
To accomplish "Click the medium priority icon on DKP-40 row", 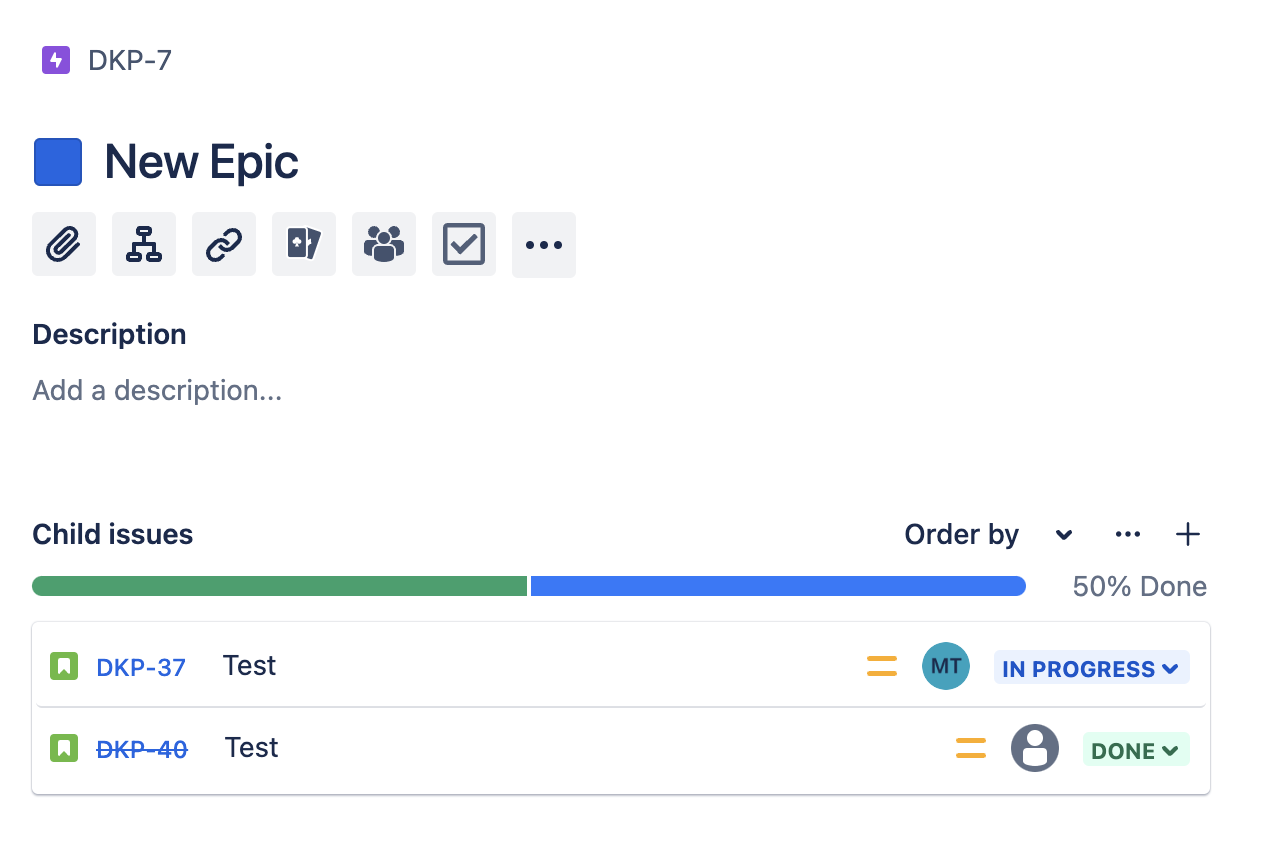I will (970, 747).
